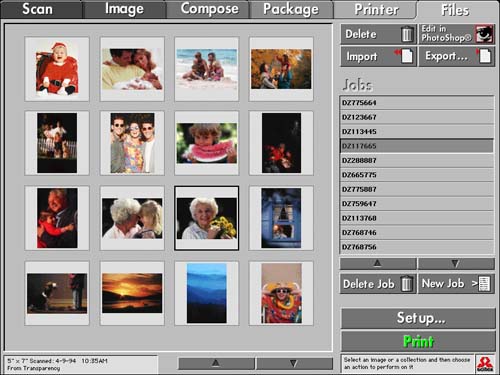Viewport: 500px width, 375px height.
Task: Select job DZ759647
Action: pyautogui.click(x=417, y=204)
